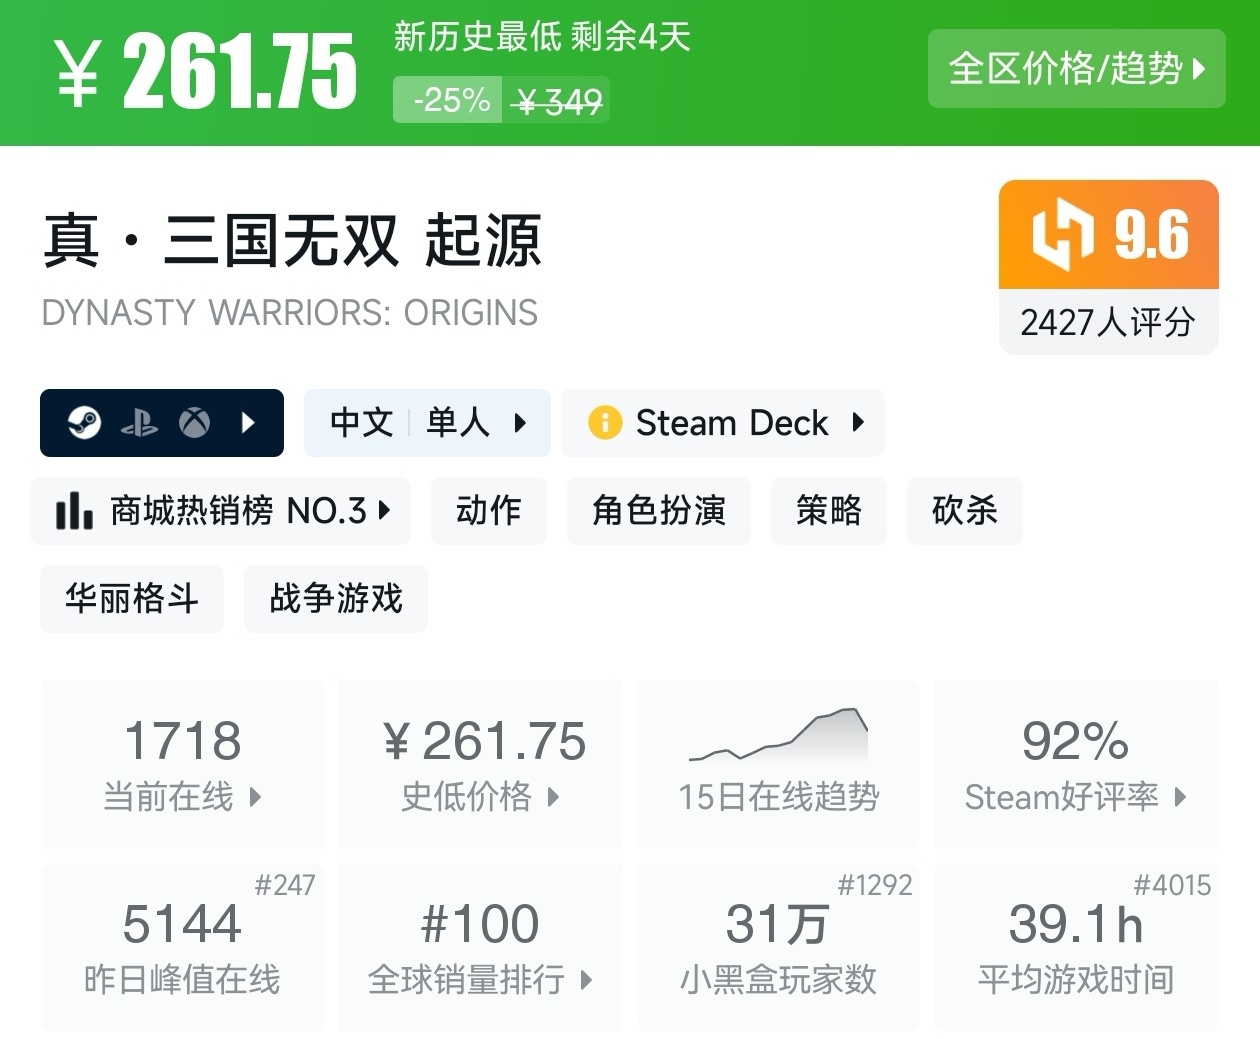Select the 战争游戏 tag

(335, 599)
